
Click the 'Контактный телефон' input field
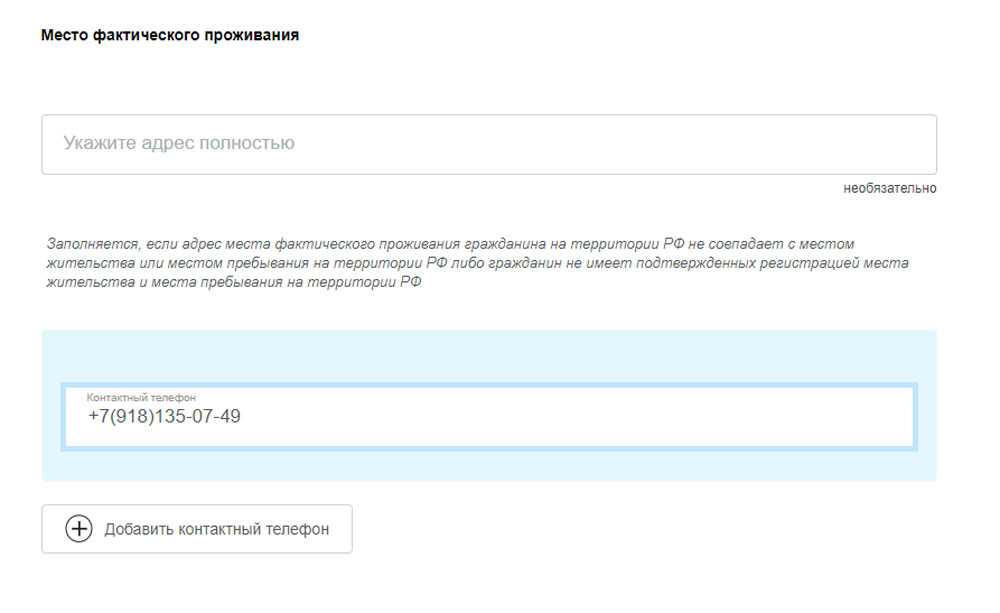click(488, 416)
